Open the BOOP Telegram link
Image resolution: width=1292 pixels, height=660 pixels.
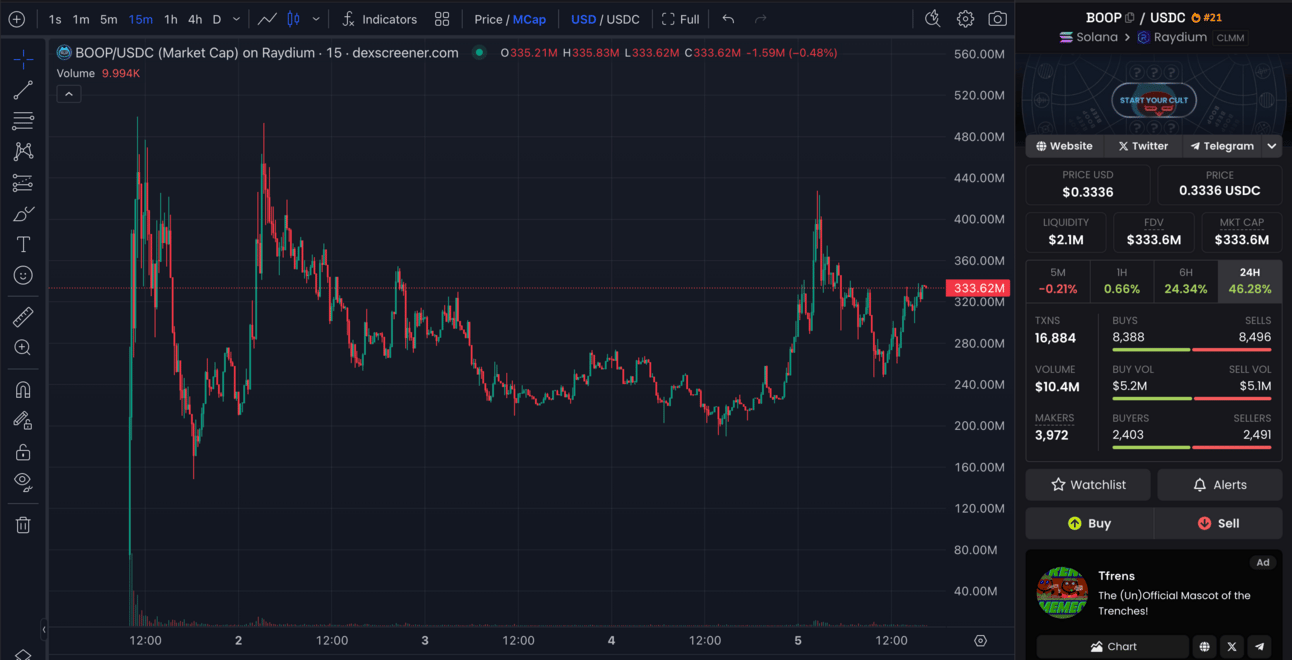[1221, 146]
